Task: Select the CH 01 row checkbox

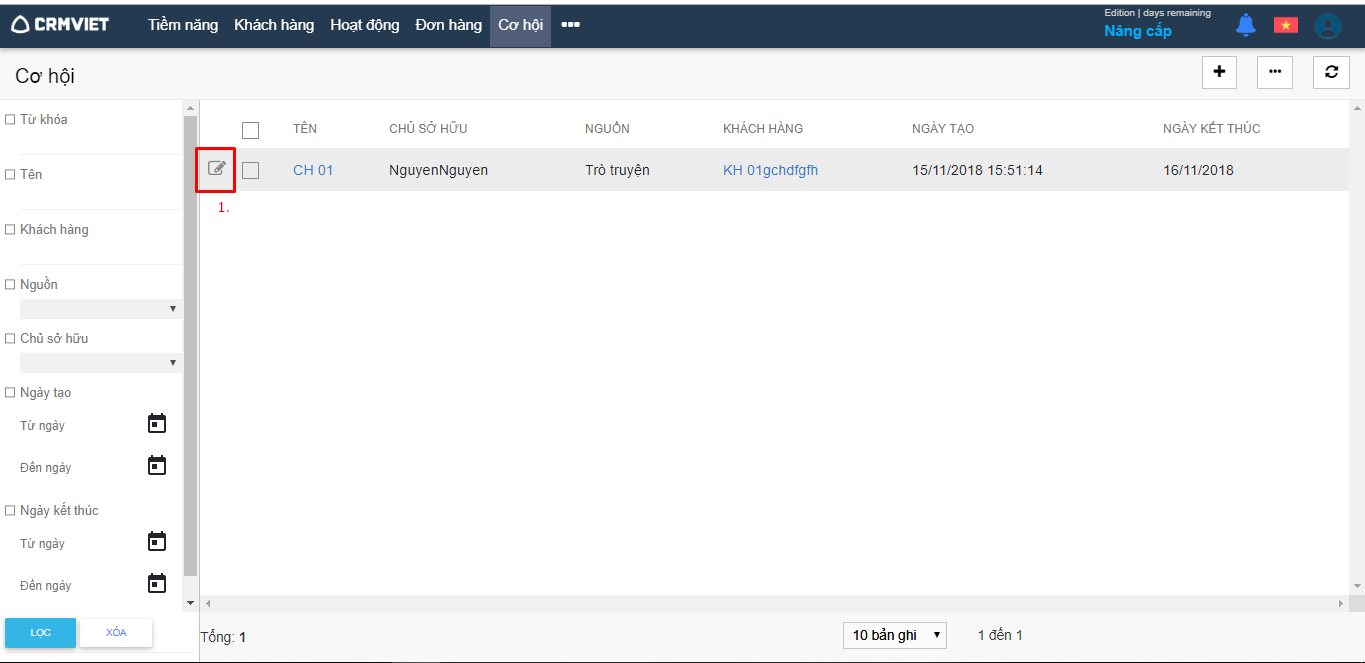Action: coord(250,171)
